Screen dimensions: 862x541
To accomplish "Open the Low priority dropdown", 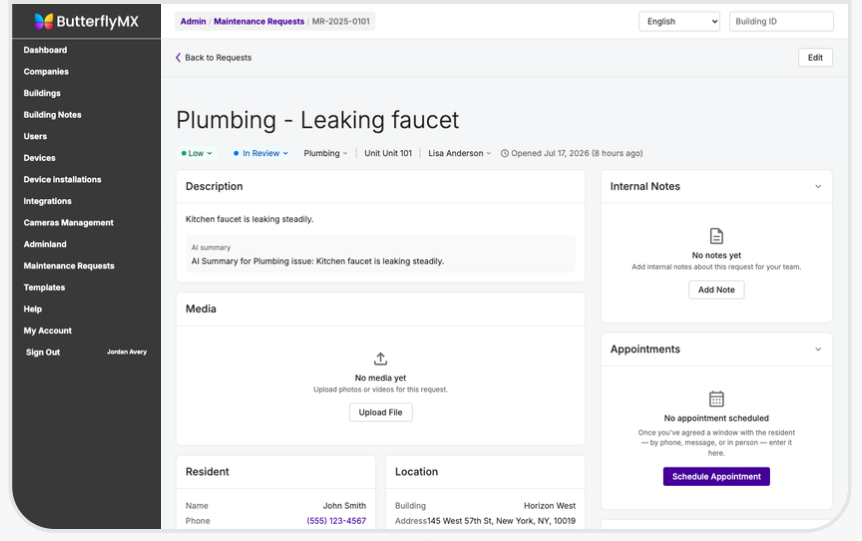I will tap(197, 153).
